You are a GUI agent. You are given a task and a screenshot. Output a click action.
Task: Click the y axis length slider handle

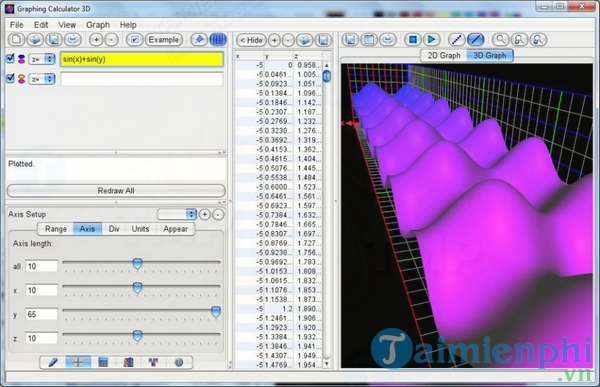pyautogui.click(x=216, y=312)
